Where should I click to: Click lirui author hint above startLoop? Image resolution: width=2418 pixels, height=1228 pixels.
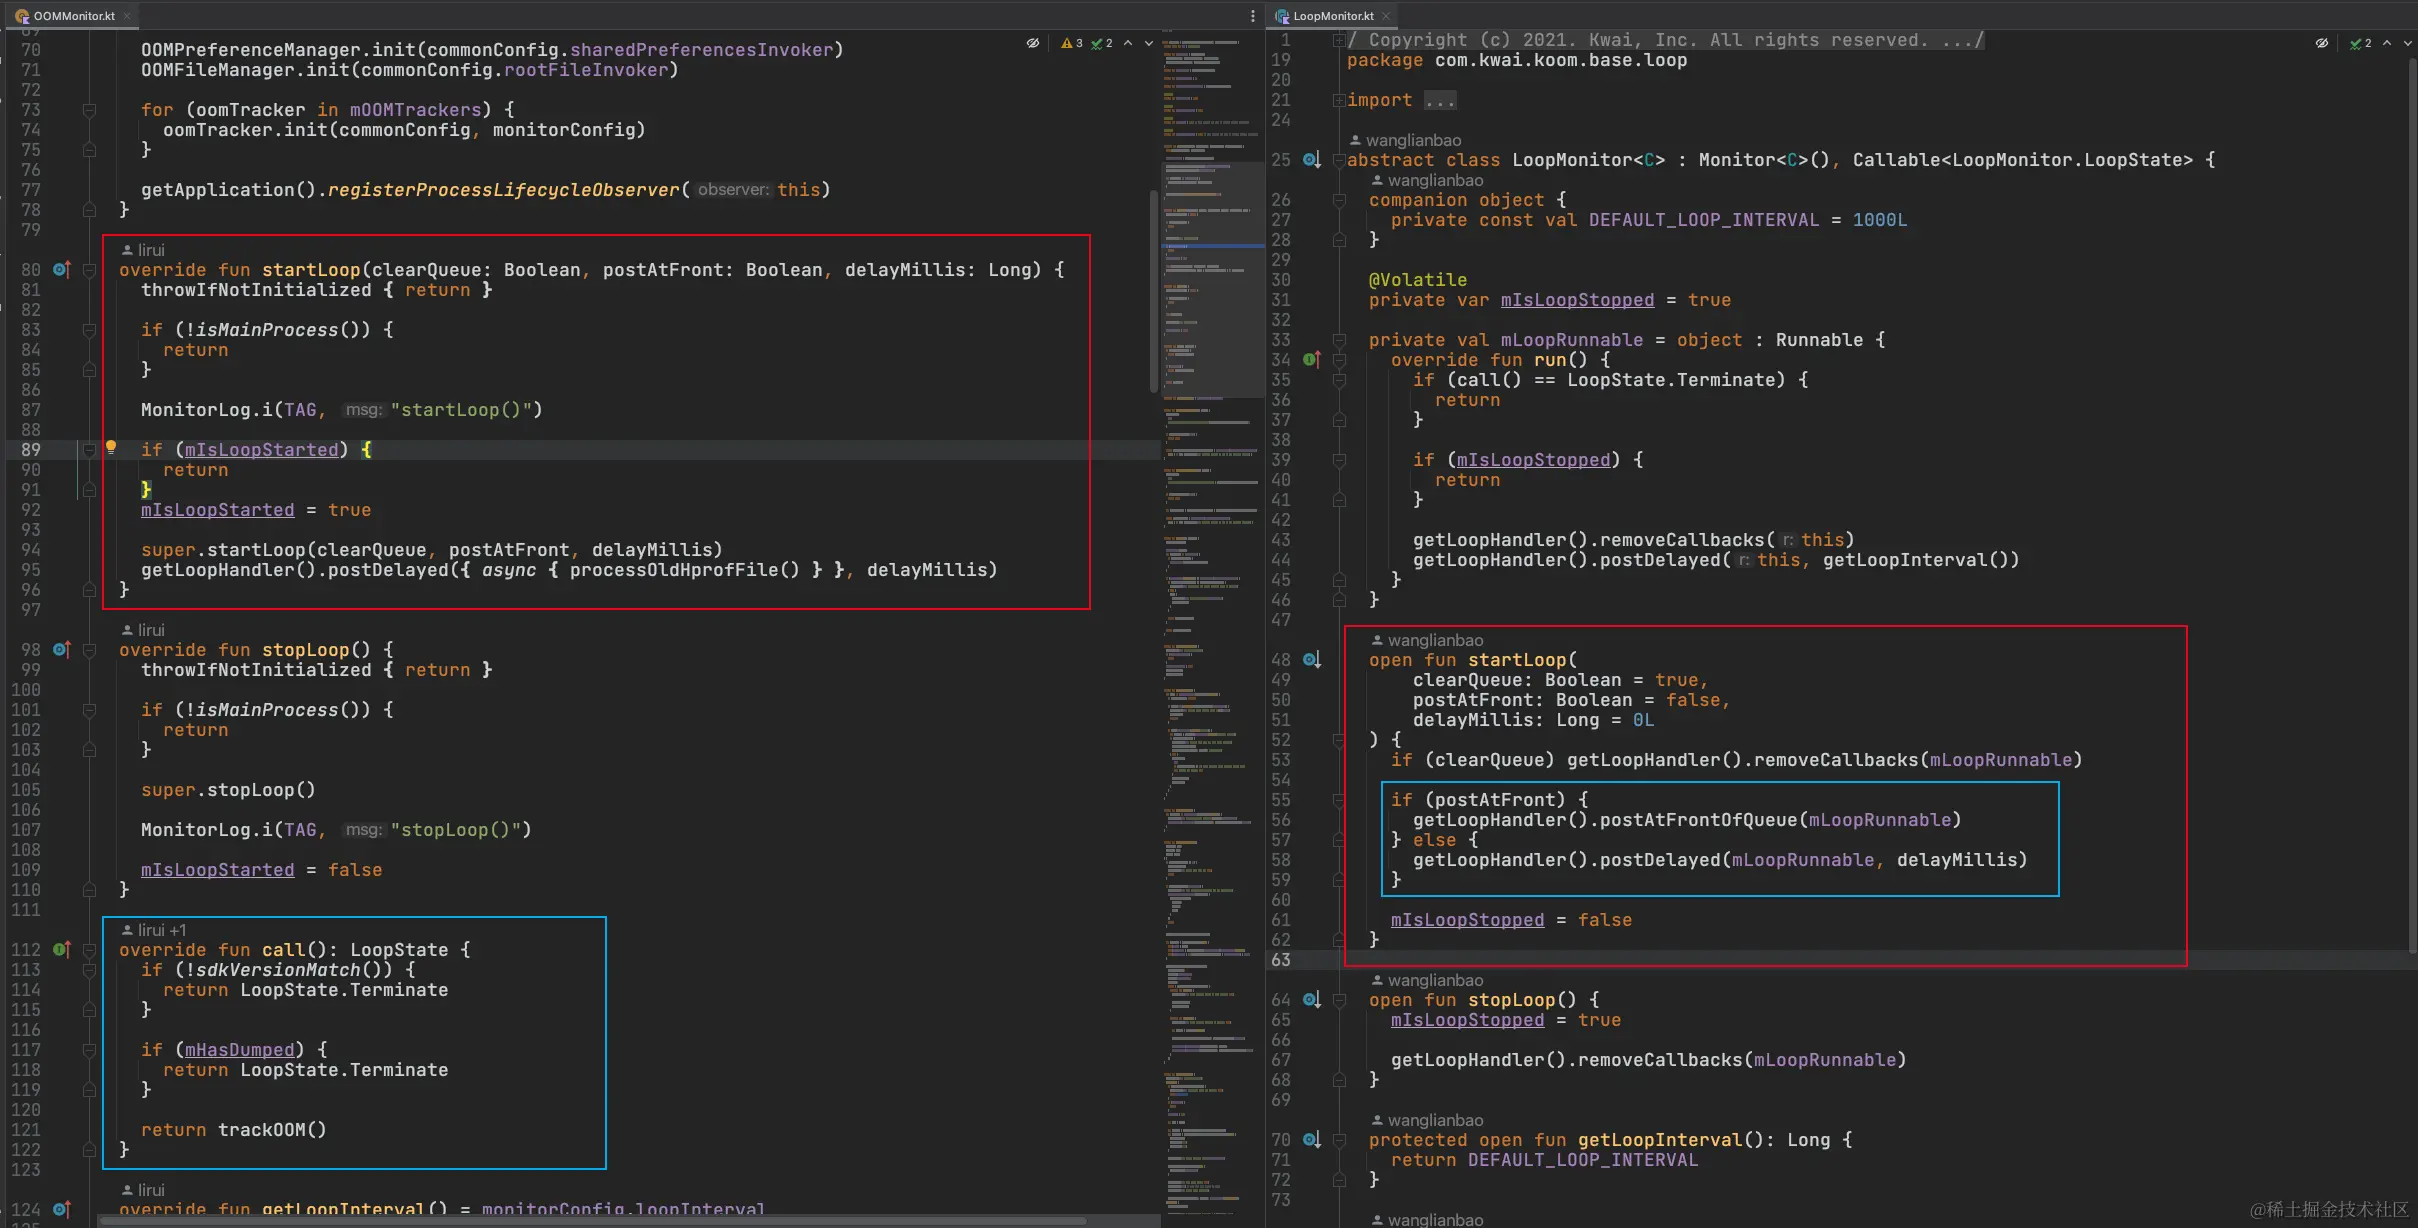tap(143, 250)
